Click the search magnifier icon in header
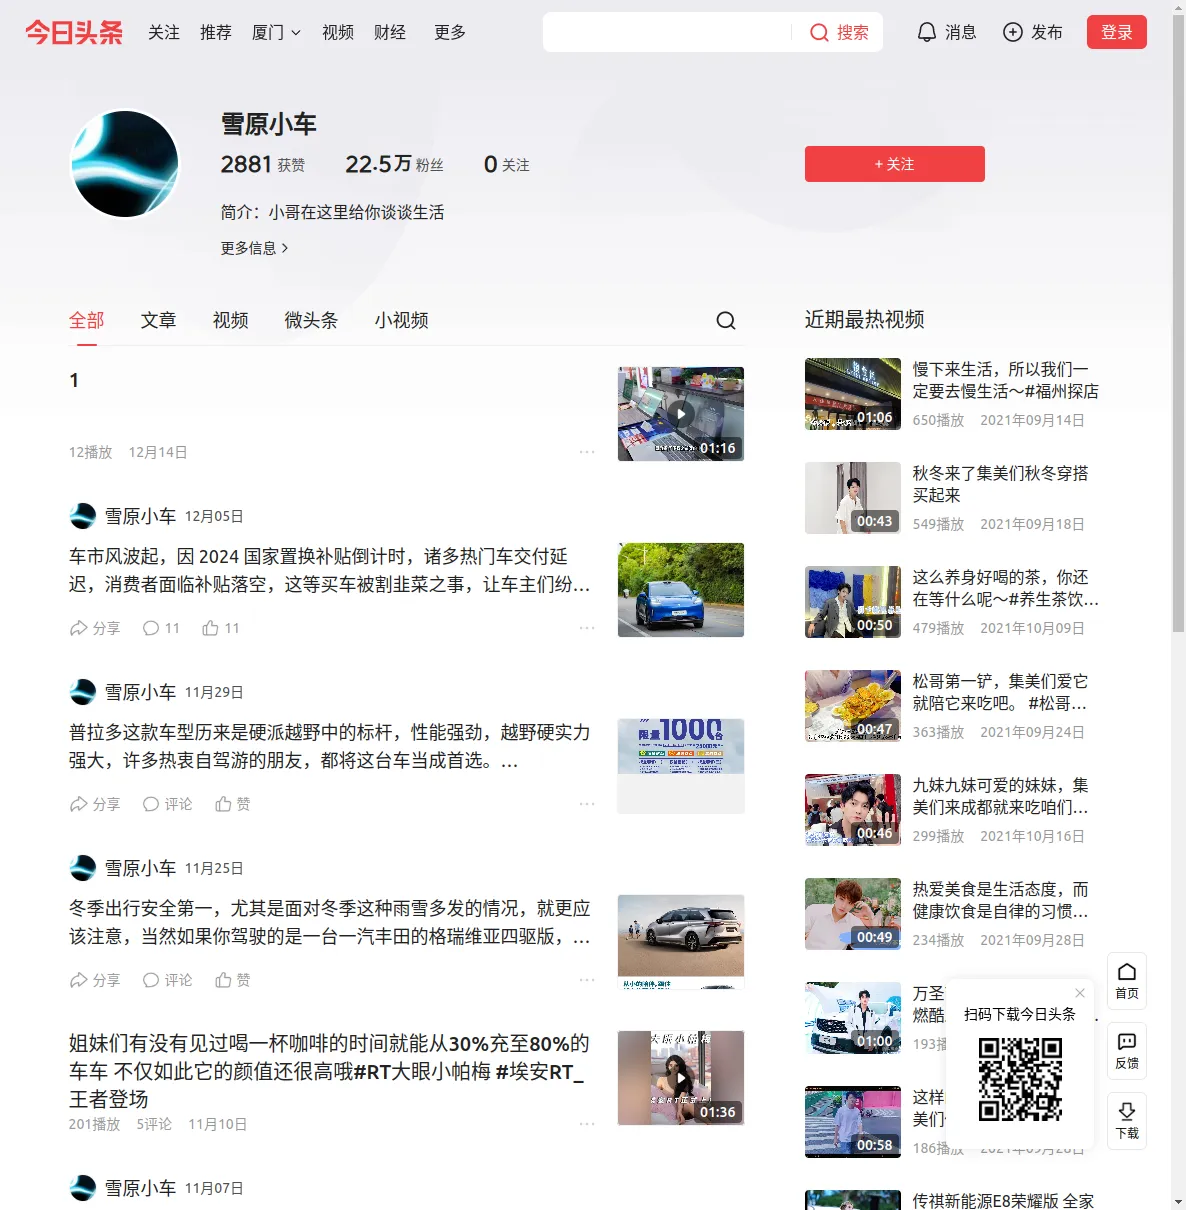Image resolution: width=1186 pixels, height=1210 pixels. 819,32
